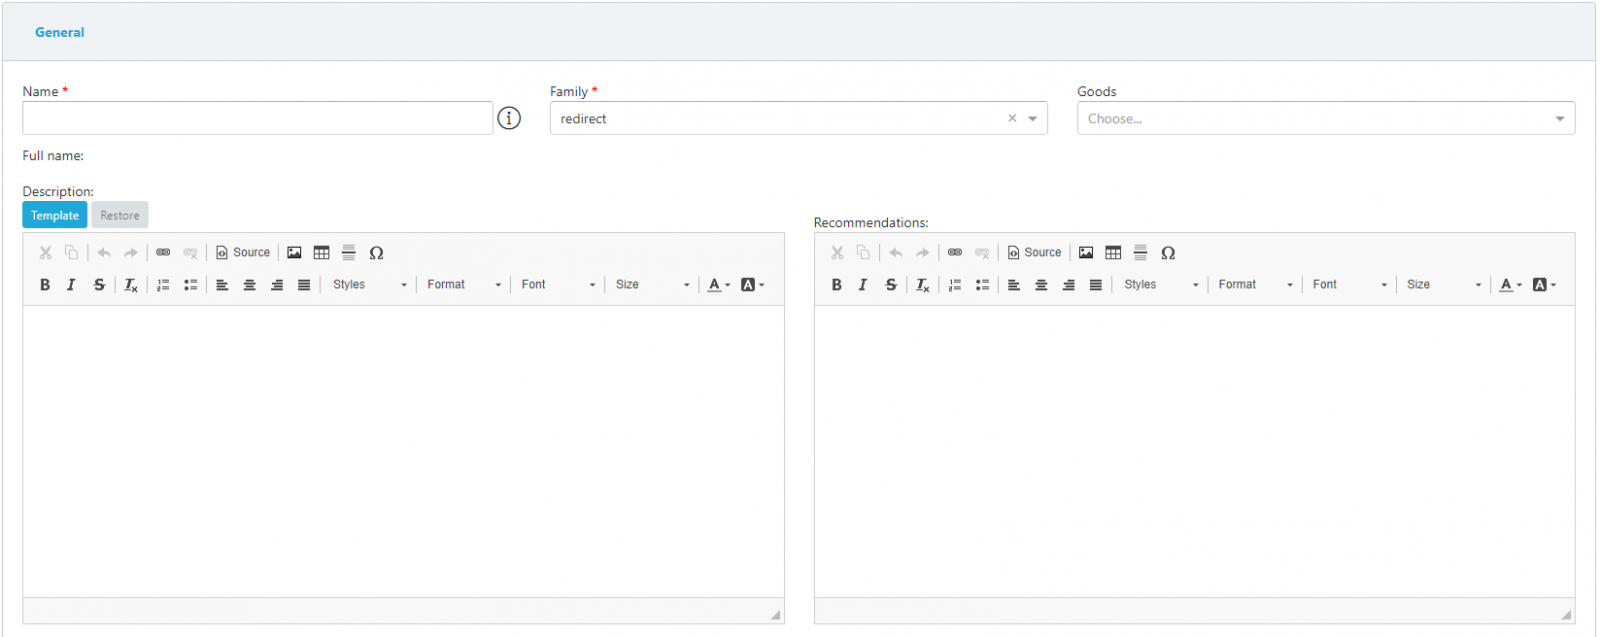Open the Goods Choose dropdown
This screenshot has width=1600, height=637.
[x=1326, y=118]
